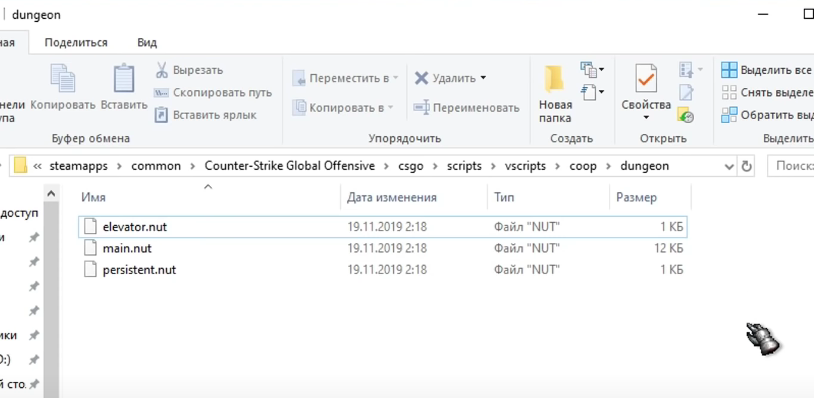This screenshot has width=814, height=398.
Task: Switch to the View (Вид) ribbon tab
Action: pos(147,43)
